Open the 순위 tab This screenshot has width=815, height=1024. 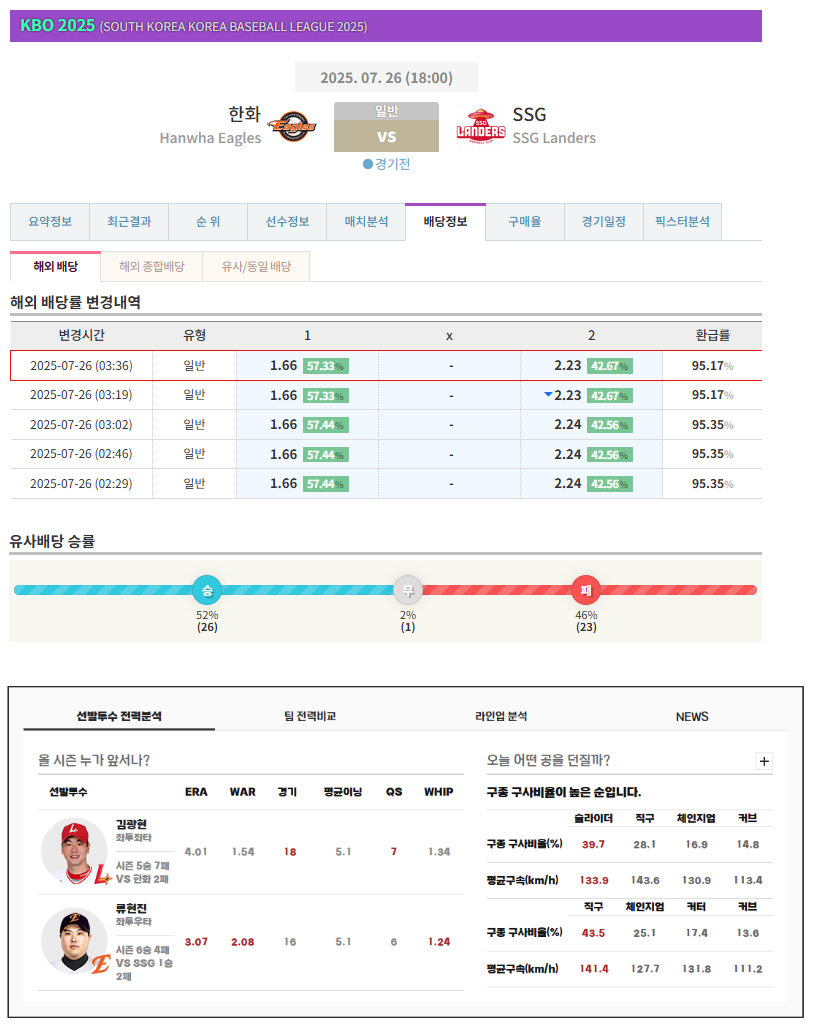(208, 221)
